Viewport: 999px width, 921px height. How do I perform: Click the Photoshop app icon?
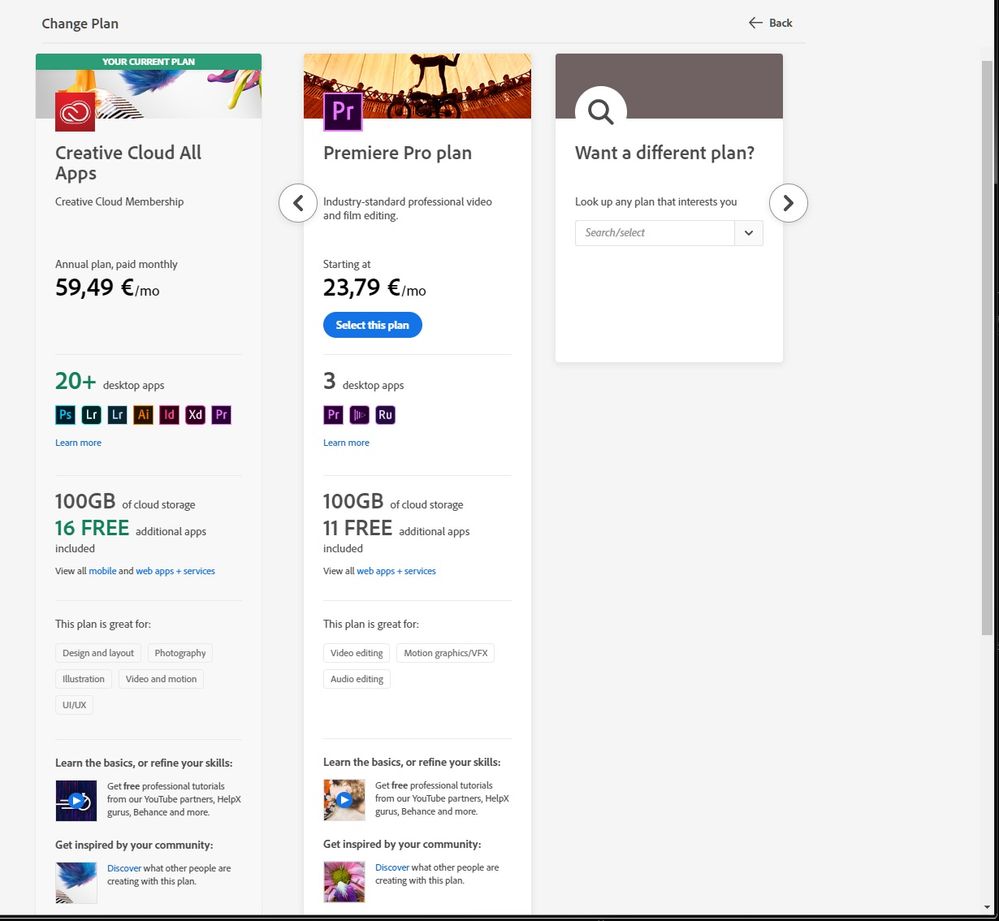tap(66, 414)
